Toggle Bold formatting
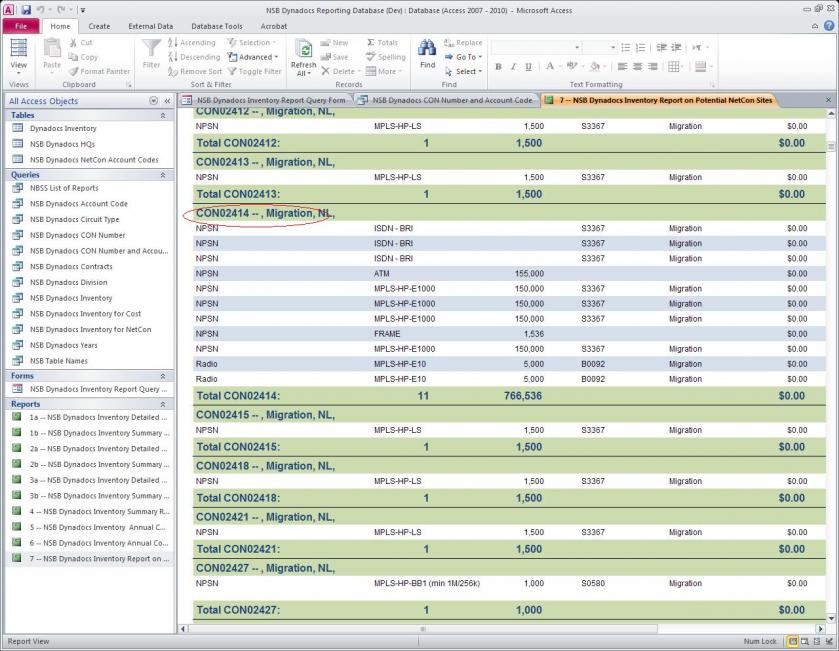The image size is (839, 651). 499,67
